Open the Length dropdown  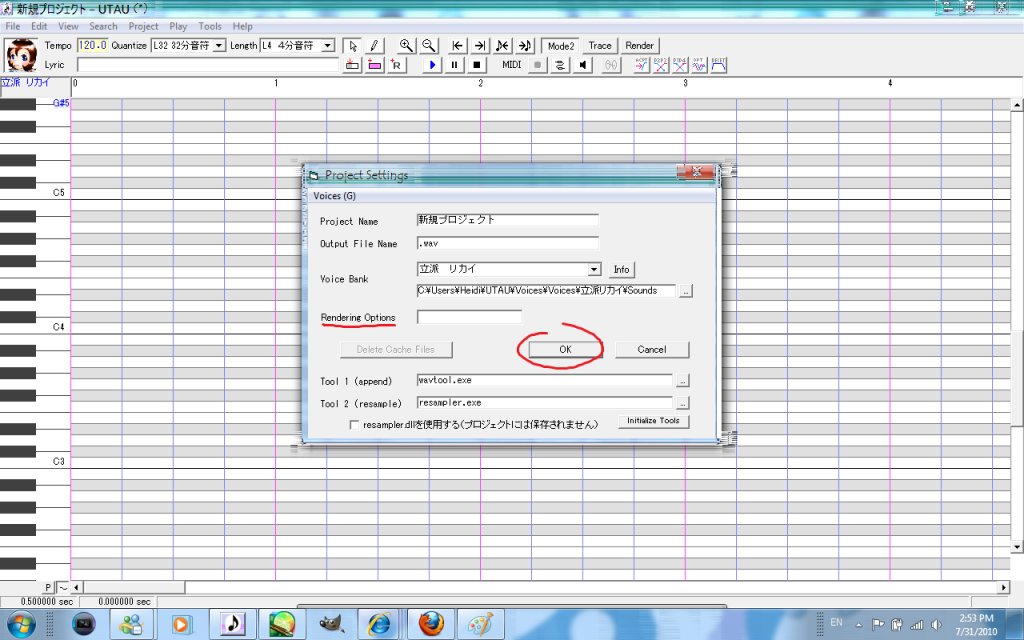click(x=328, y=46)
